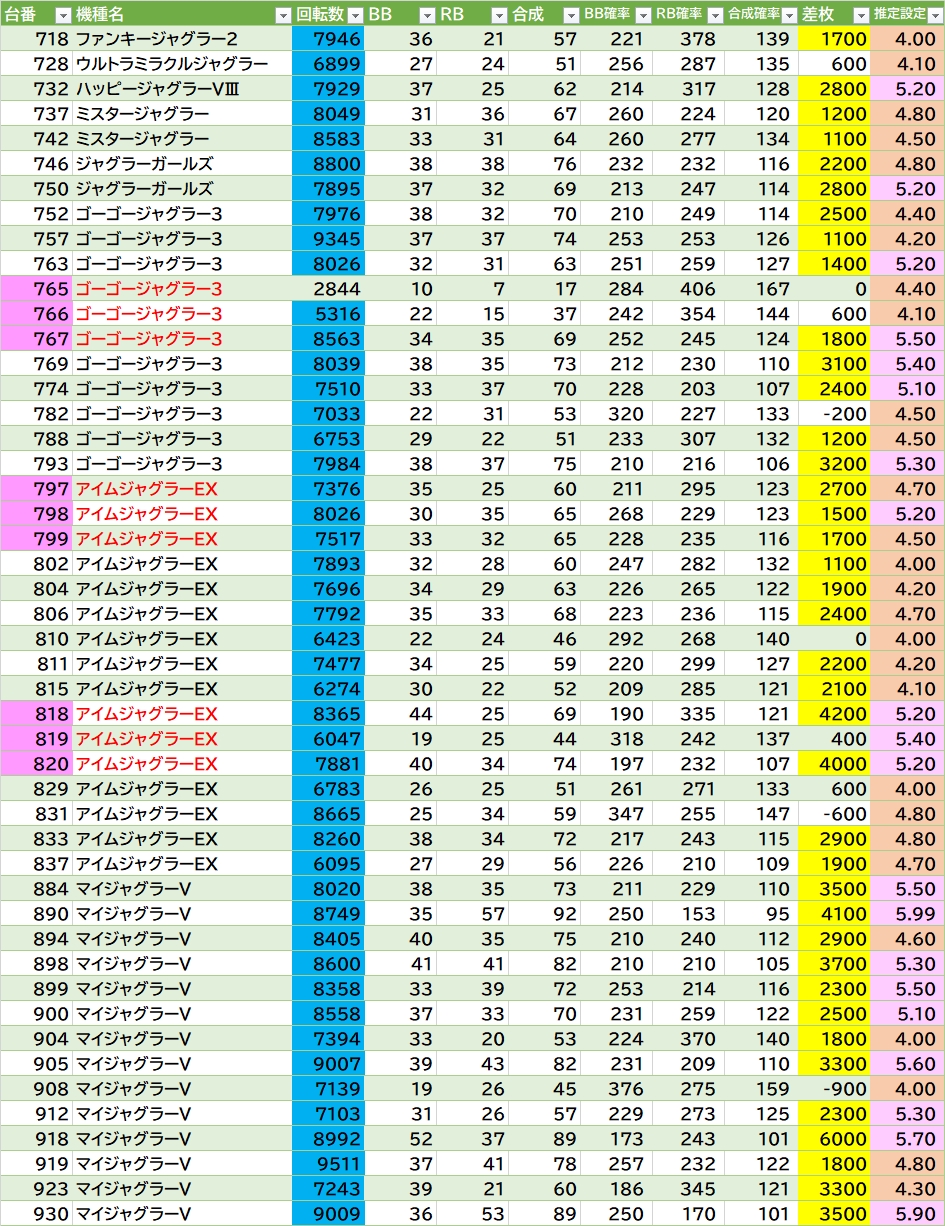Open the 合成 column filter dropdown
This screenshot has height=1226, width=945.
571,15
